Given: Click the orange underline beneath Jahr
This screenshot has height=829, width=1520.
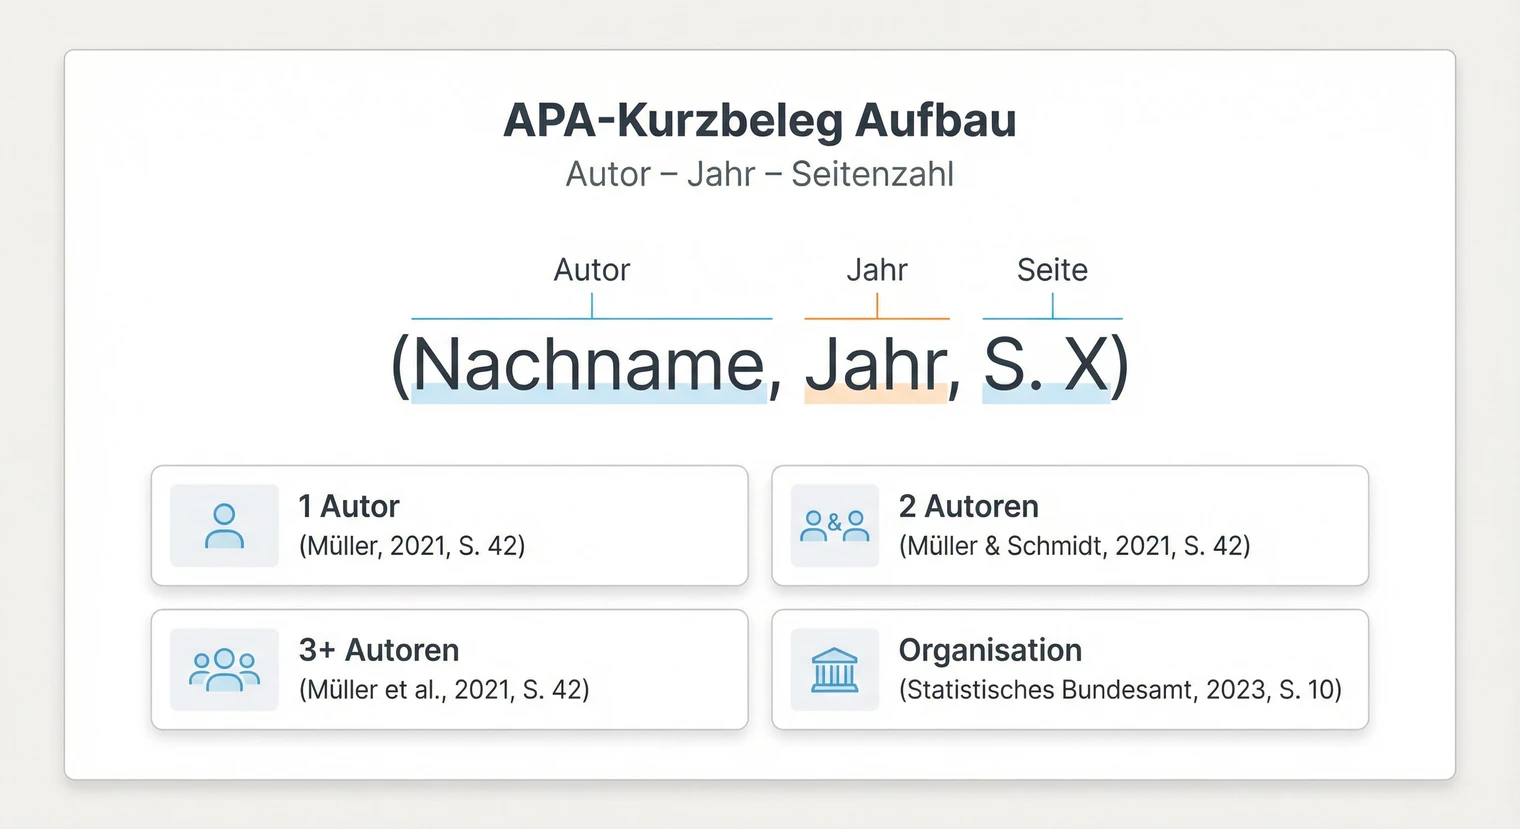Looking at the screenshot, I should pos(877,318).
